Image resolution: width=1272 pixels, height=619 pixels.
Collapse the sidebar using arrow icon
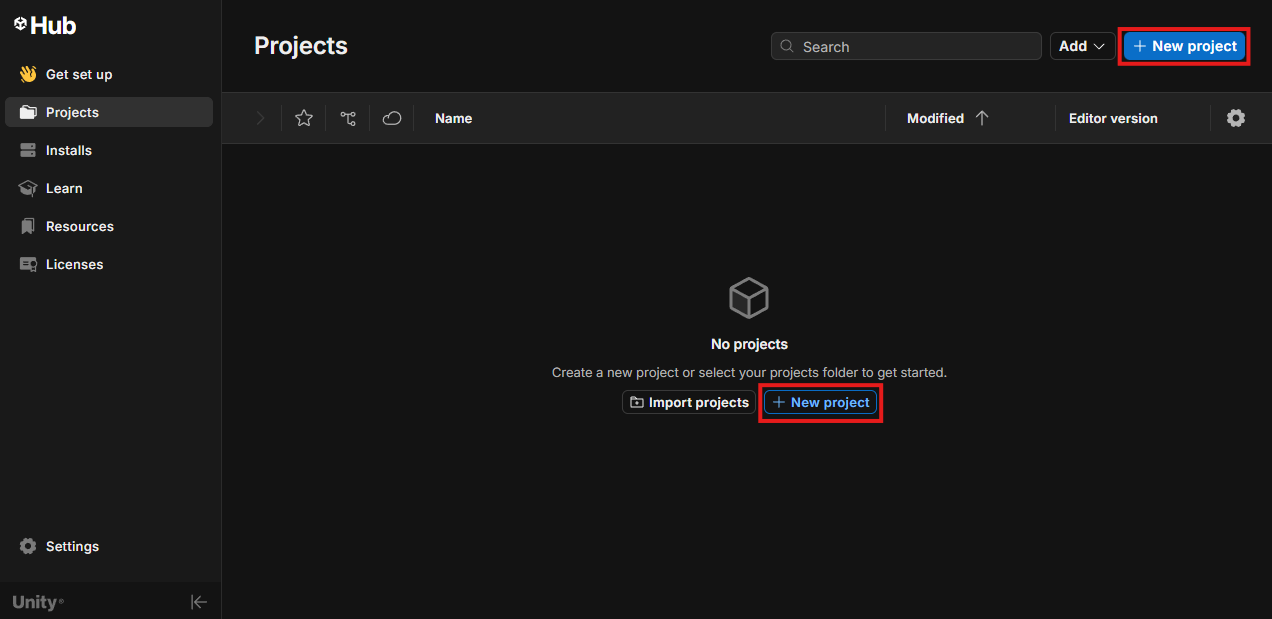[x=199, y=602]
